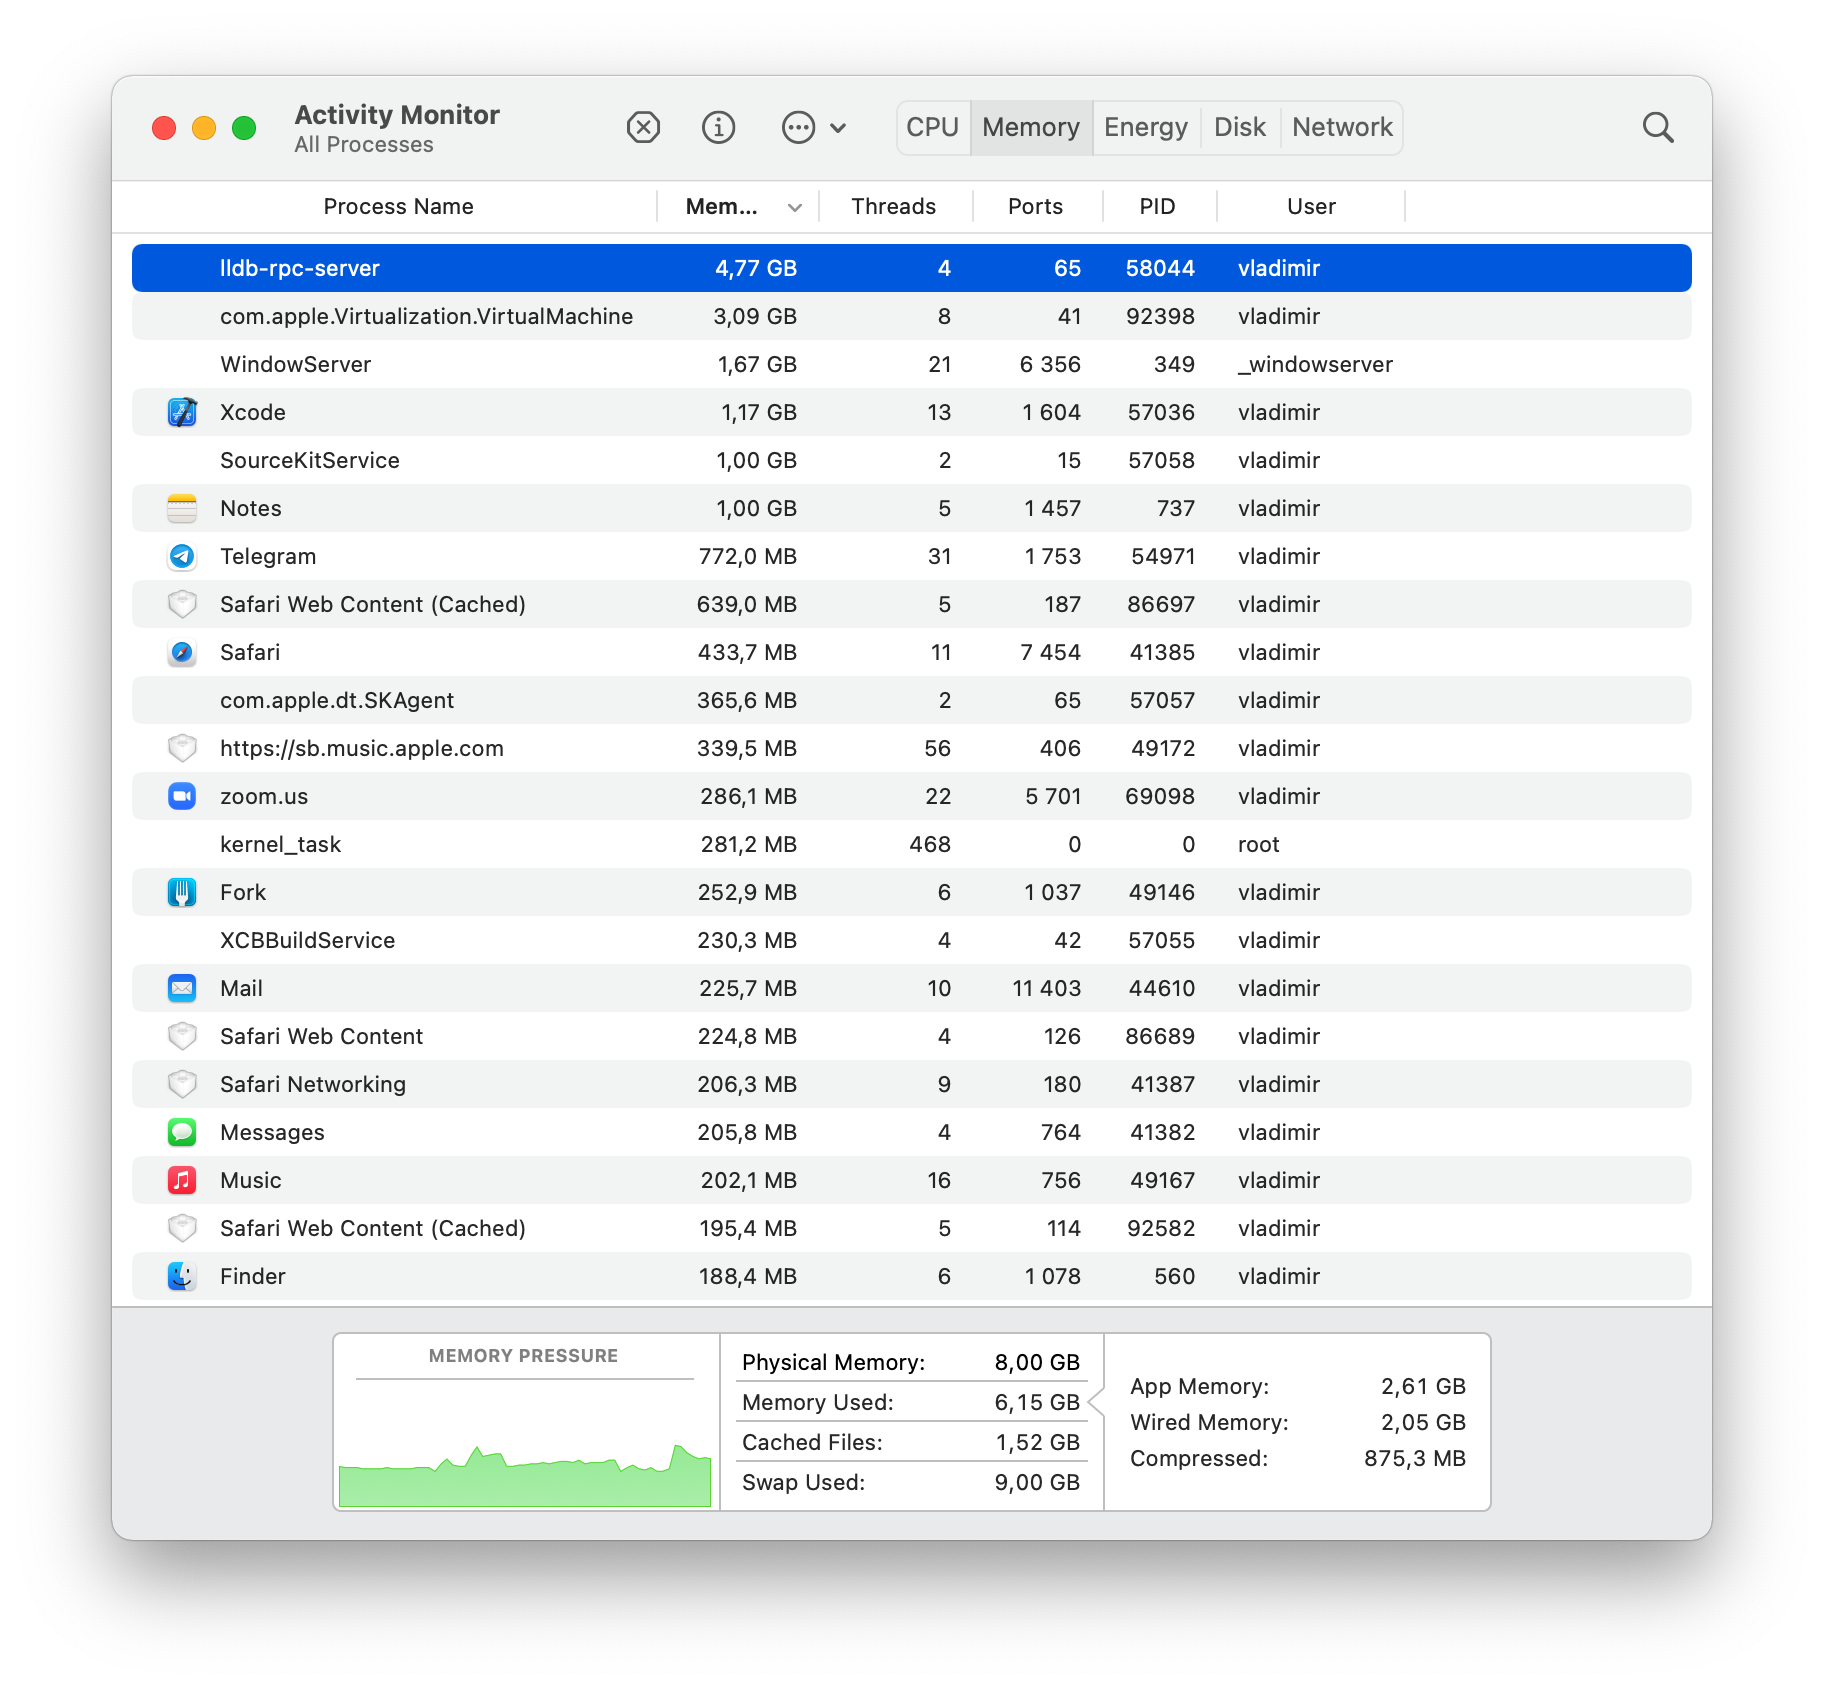Select the Network tab
The height and width of the screenshot is (1688, 1824).
click(x=1341, y=128)
